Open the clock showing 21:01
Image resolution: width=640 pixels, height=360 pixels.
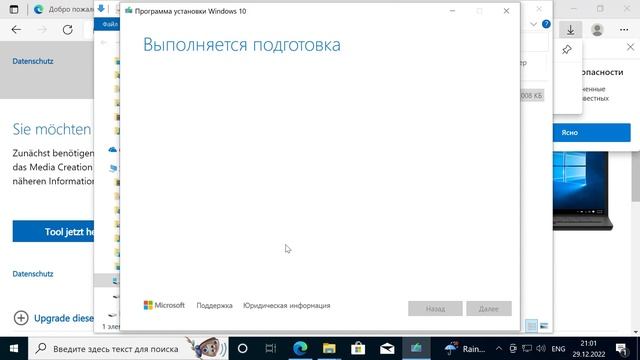tap(588, 349)
